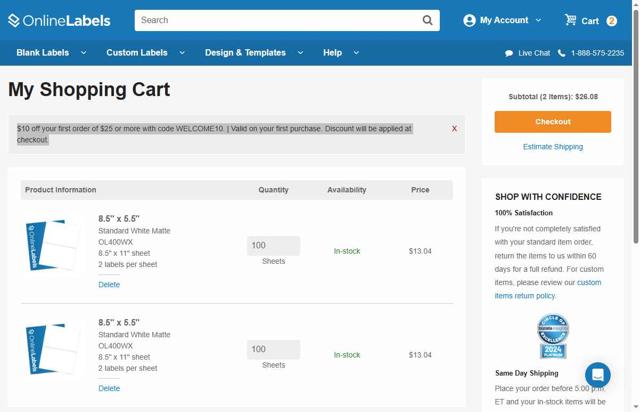Open the Design & Templates menu
The height and width of the screenshot is (412, 640).
click(245, 53)
